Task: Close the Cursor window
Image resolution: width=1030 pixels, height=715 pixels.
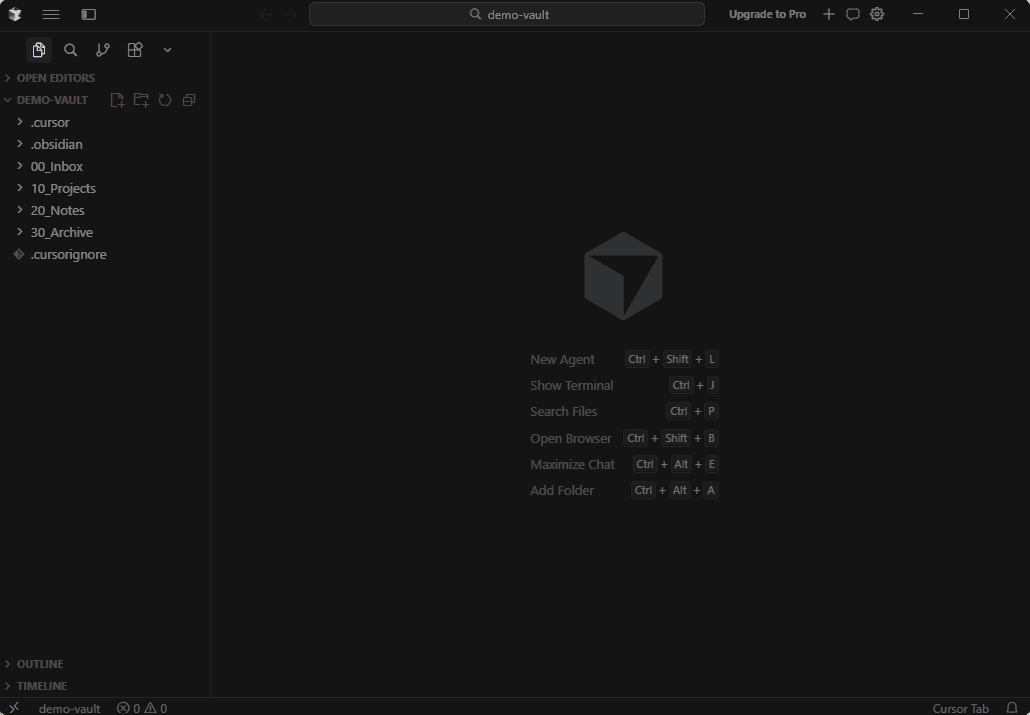Action: pyautogui.click(x=1010, y=14)
